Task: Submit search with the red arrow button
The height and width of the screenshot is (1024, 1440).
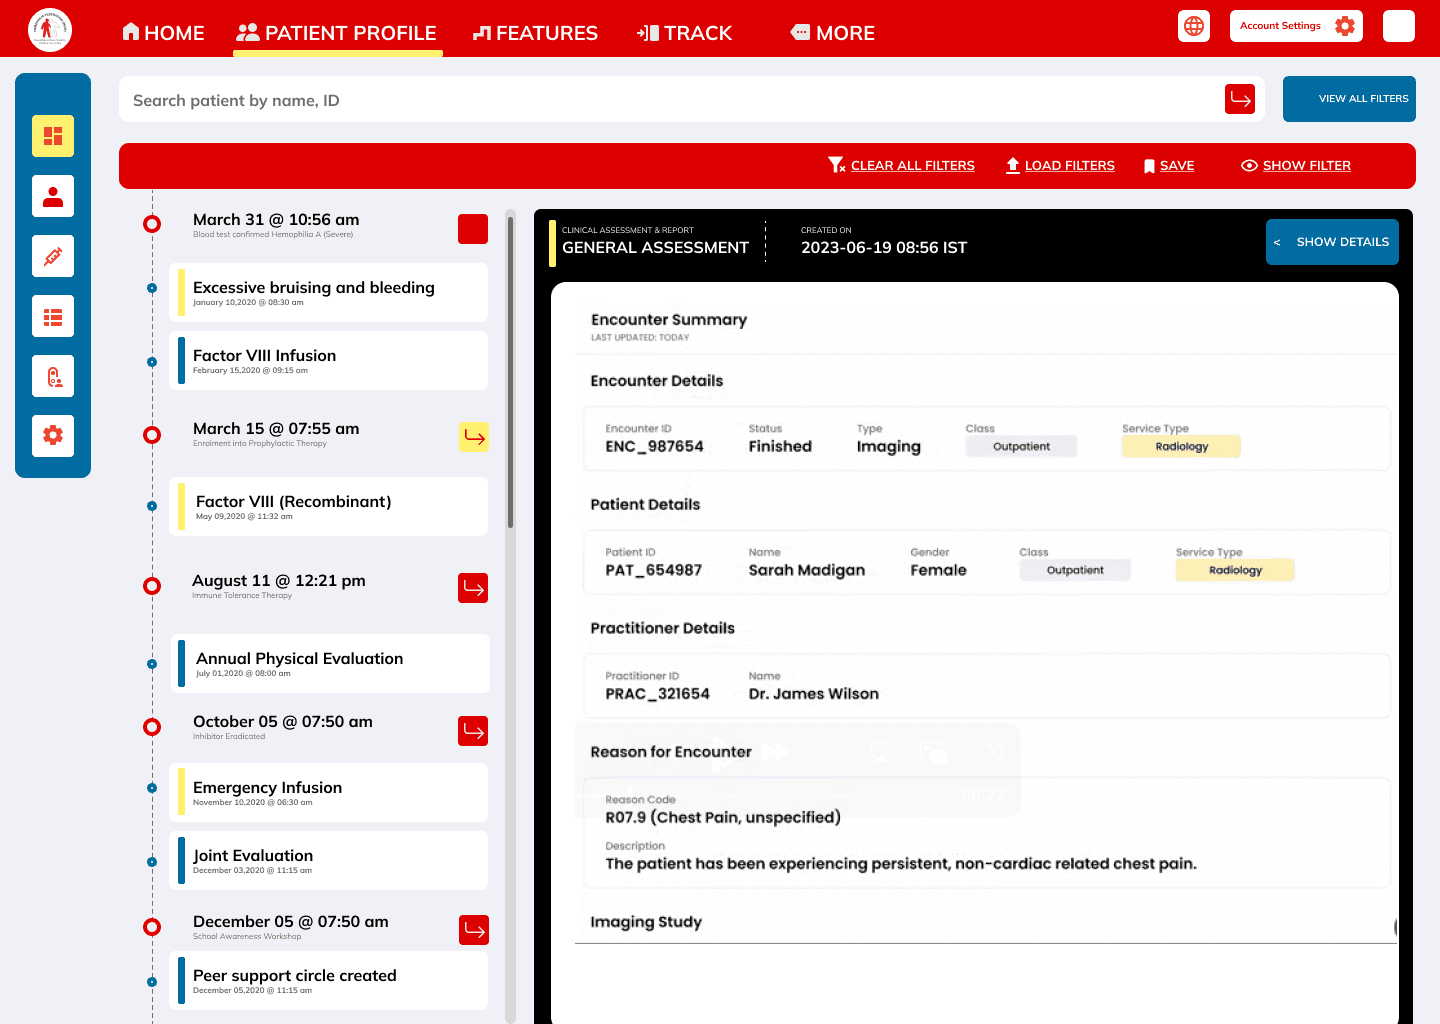Action: tap(1240, 99)
